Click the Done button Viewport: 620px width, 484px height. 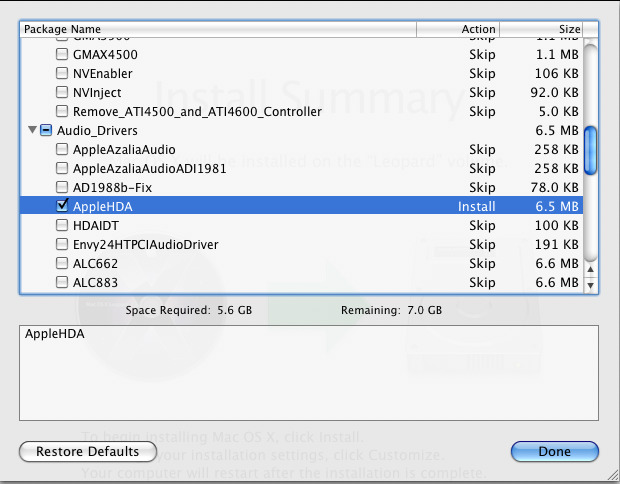coord(555,452)
